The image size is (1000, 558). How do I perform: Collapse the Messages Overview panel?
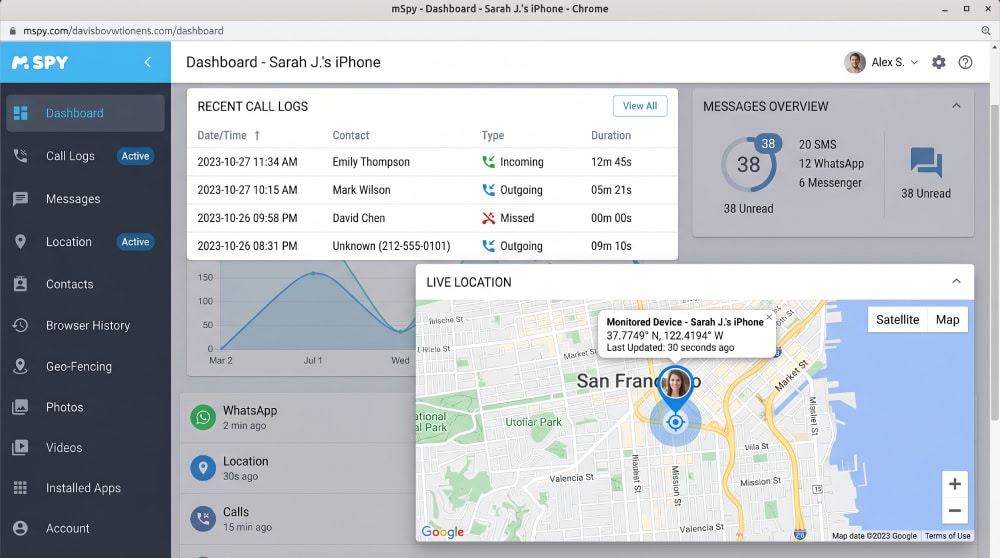(956, 106)
